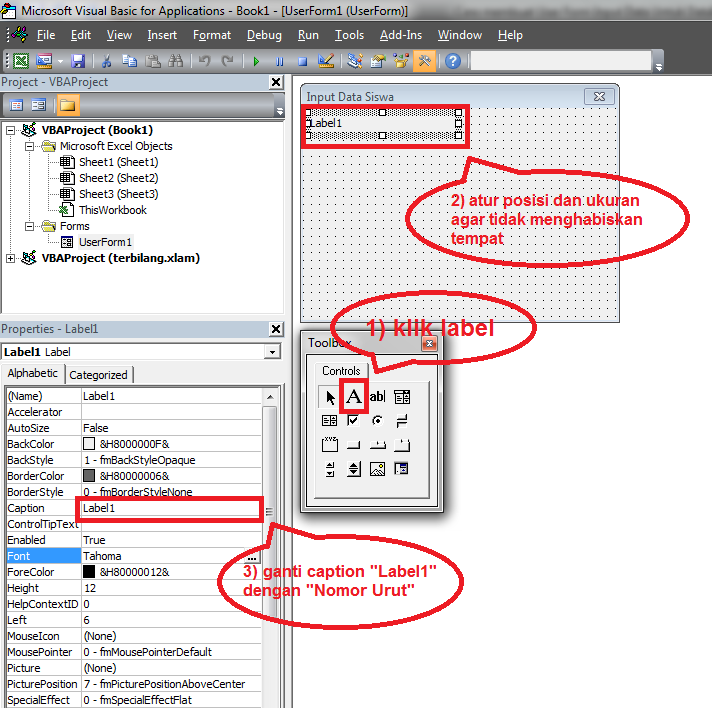Click the Insert UserForm toolbar icon
The height and width of the screenshot is (708, 712).
[x=44, y=61]
